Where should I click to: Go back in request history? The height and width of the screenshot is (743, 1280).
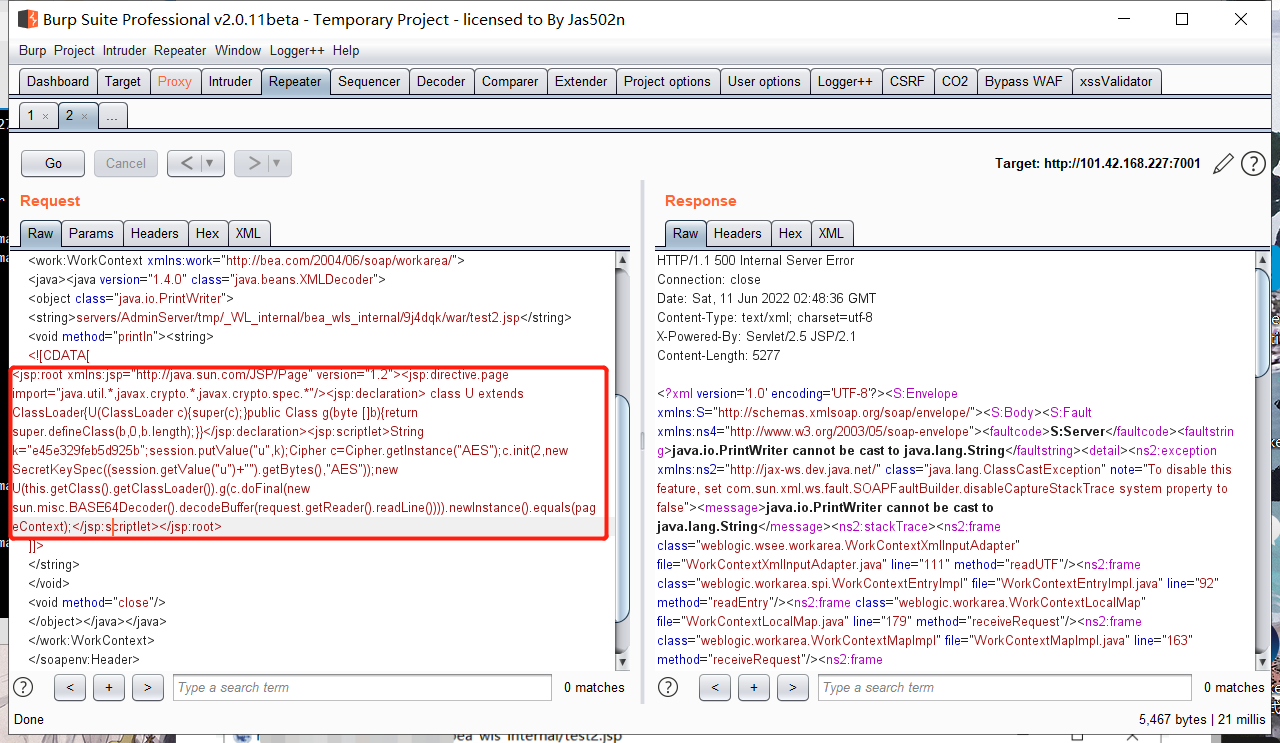tap(184, 163)
